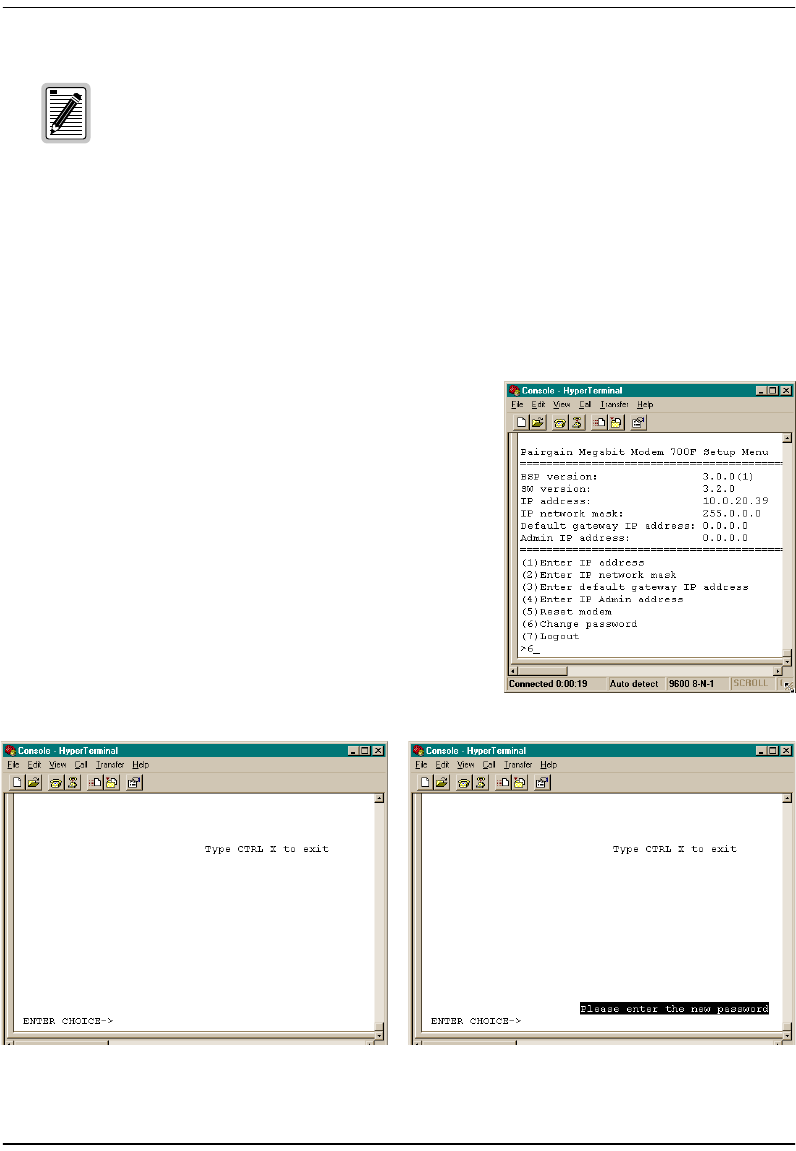796x1151 pixels.
Task: Click Call phone icon in Setup Menu window
Action: point(560,422)
